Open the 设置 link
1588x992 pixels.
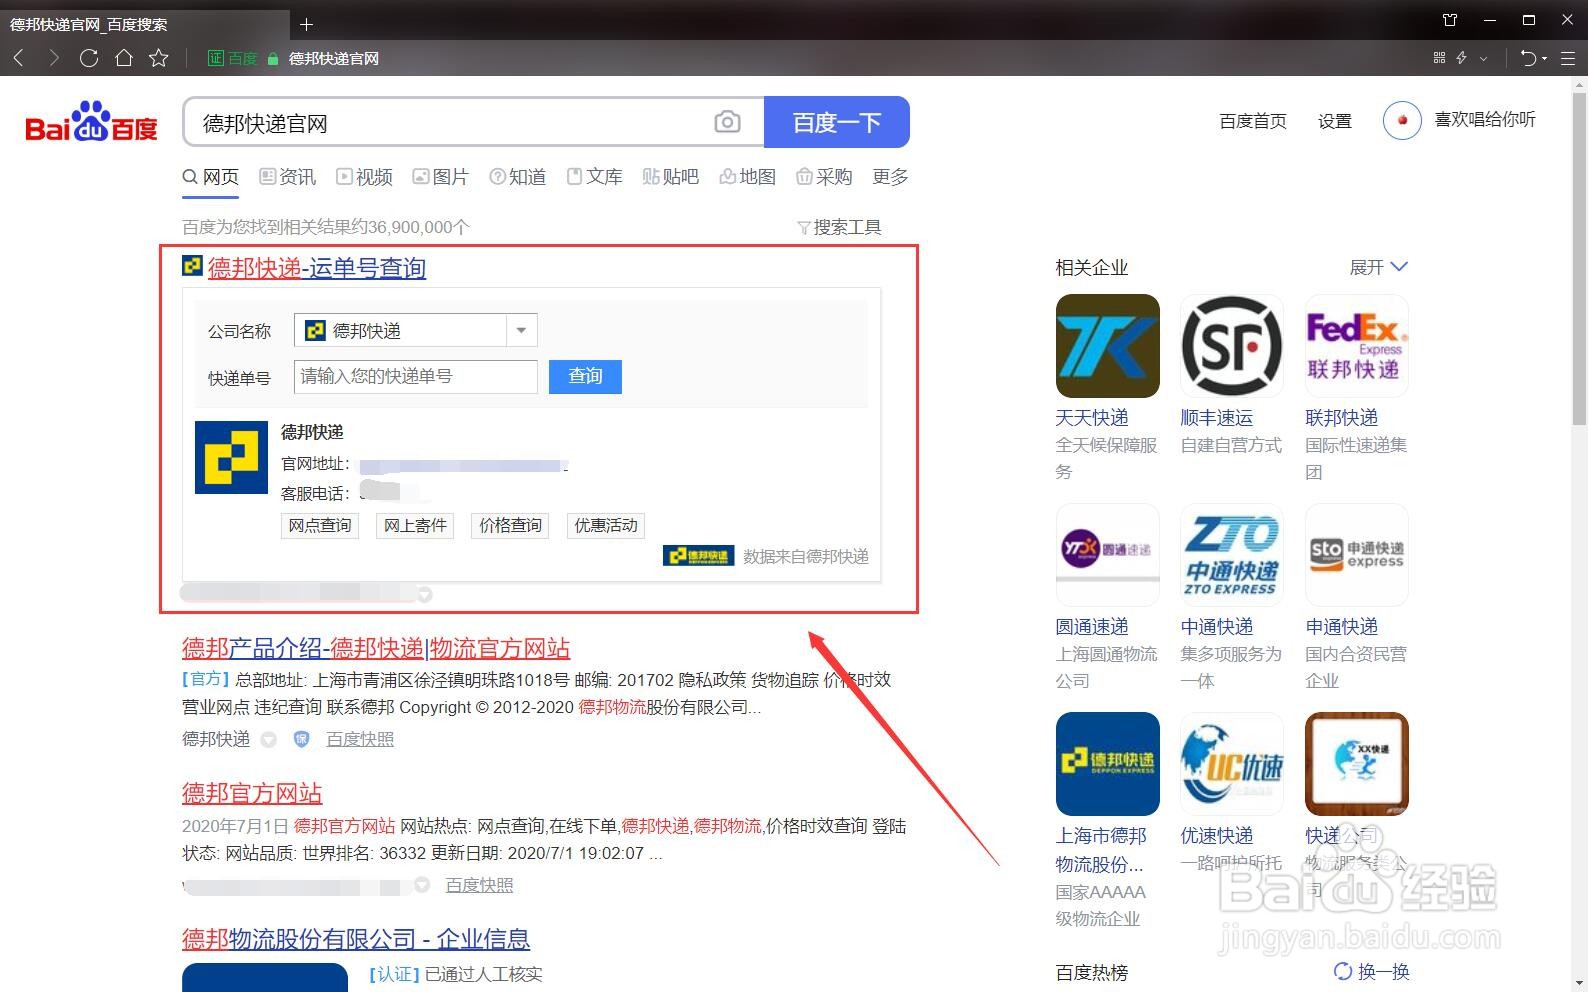(x=1335, y=121)
